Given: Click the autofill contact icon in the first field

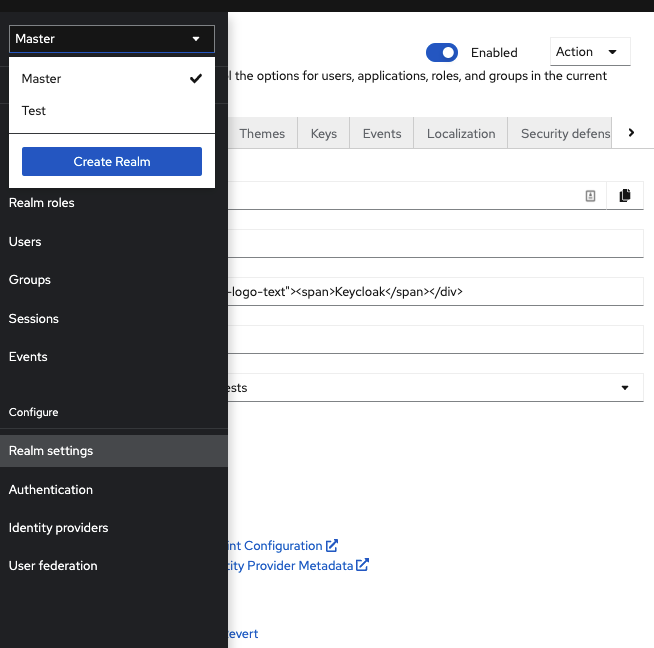Looking at the screenshot, I should pyautogui.click(x=590, y=196).
